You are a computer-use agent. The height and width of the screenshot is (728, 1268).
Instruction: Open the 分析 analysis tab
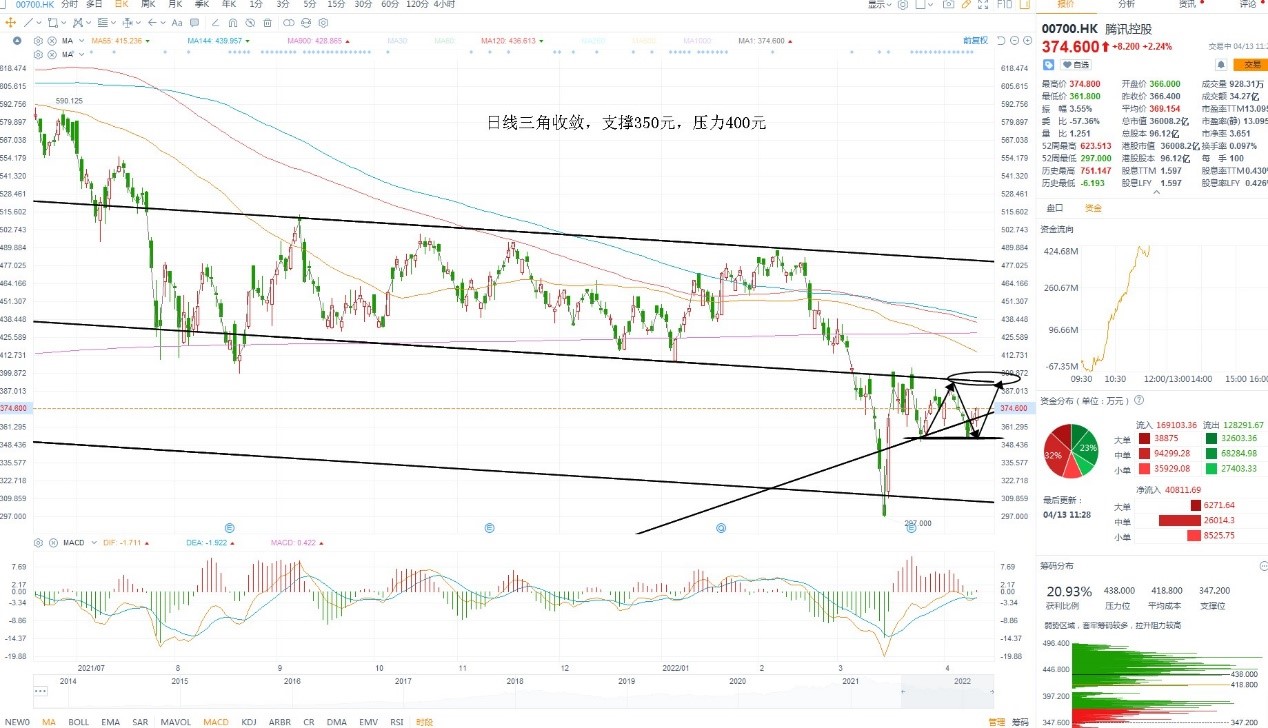point(1126,5)
